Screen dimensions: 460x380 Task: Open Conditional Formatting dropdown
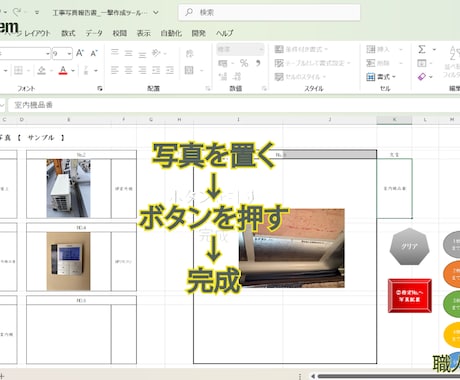point(301,49)
